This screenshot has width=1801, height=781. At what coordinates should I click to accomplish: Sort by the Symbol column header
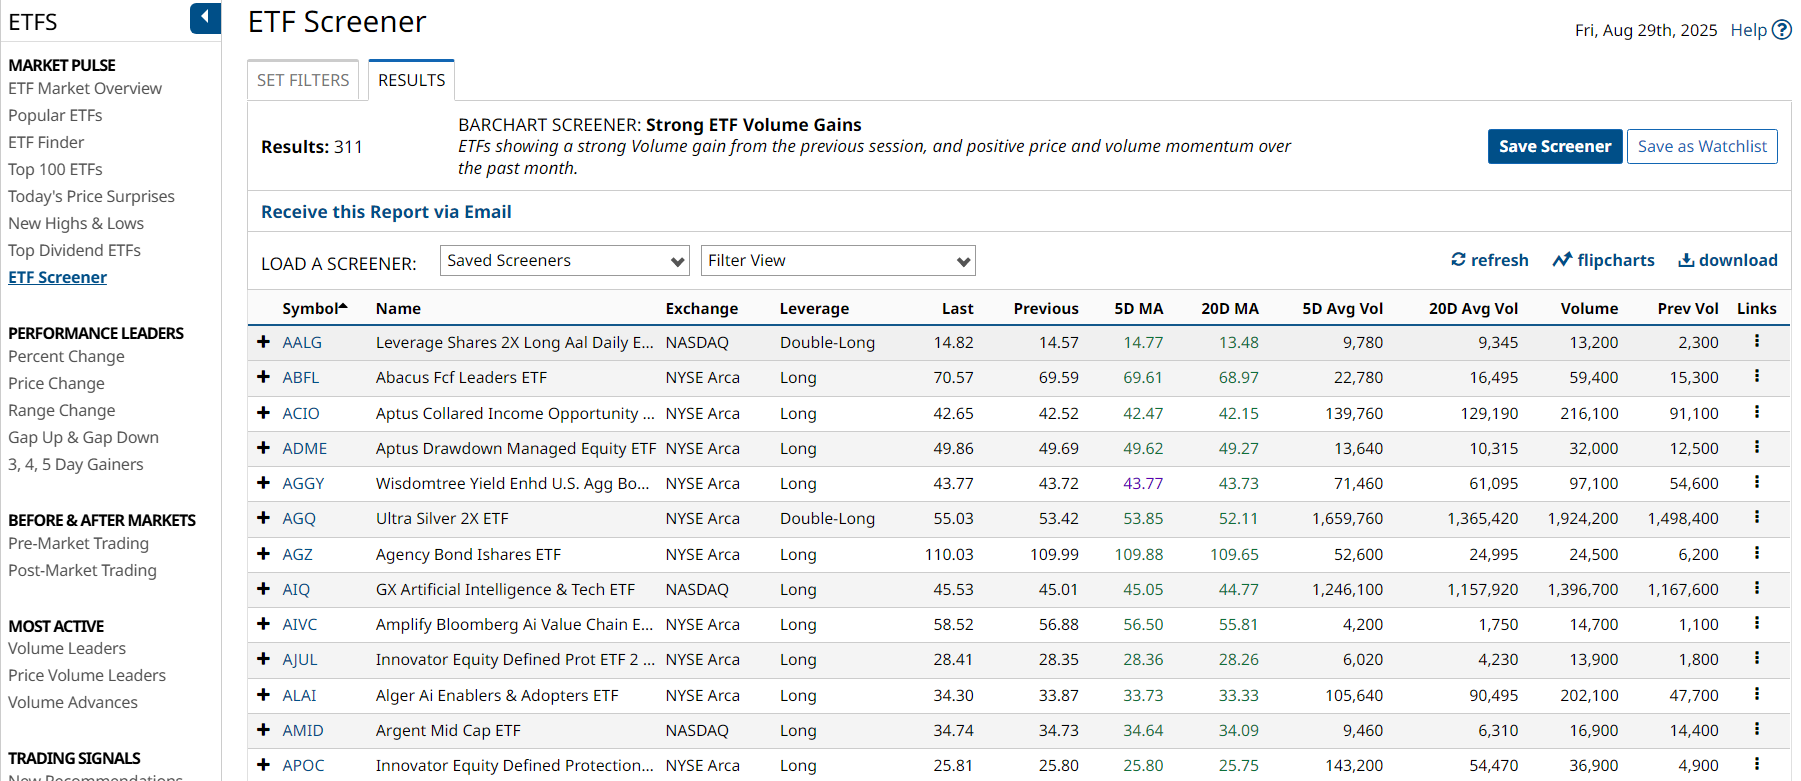pyautogui.click(x=314, y=308)
